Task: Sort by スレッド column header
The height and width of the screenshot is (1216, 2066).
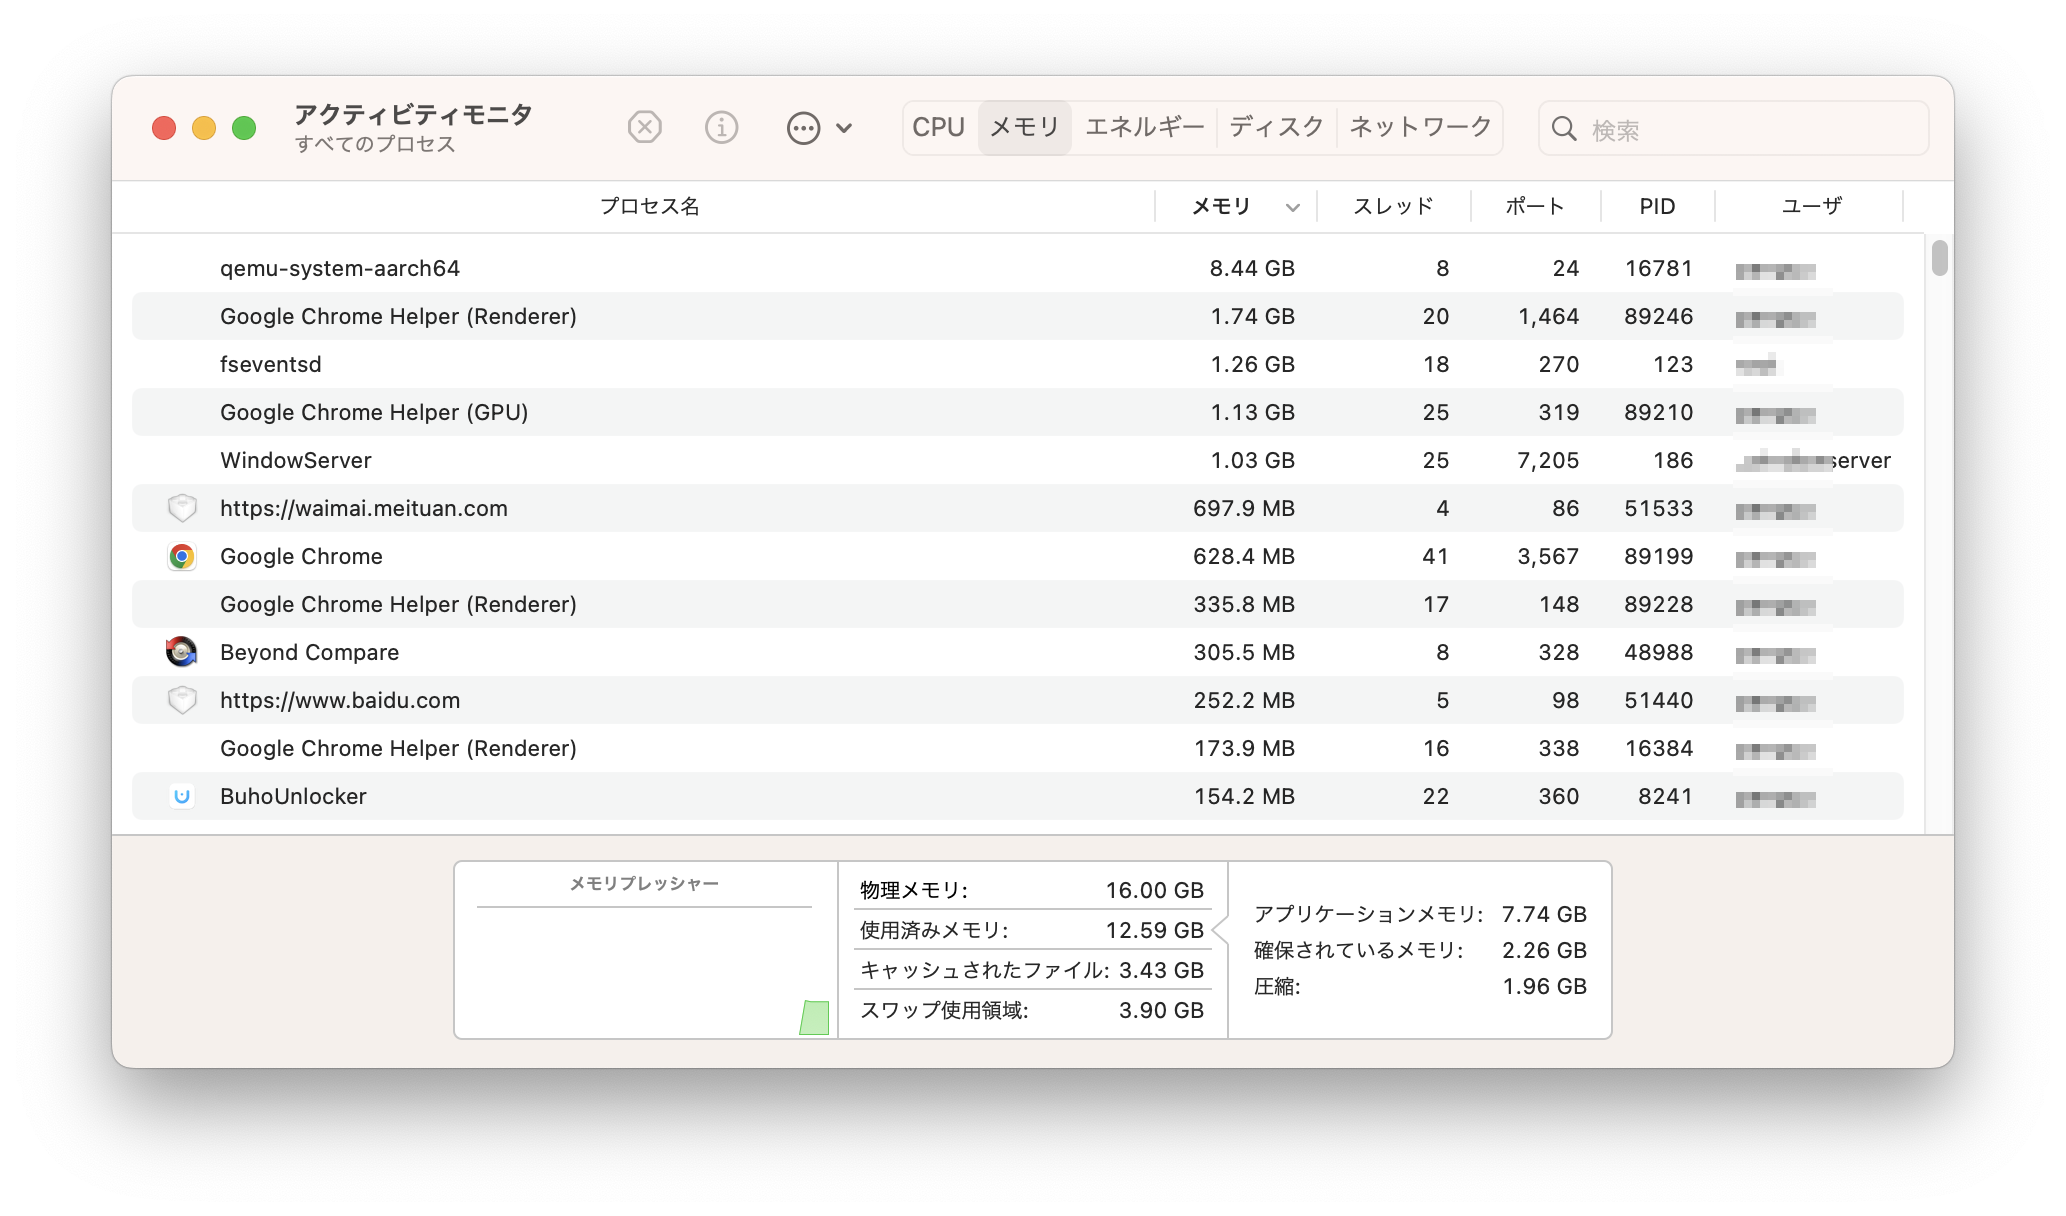Action: (x=1393, y=206)
